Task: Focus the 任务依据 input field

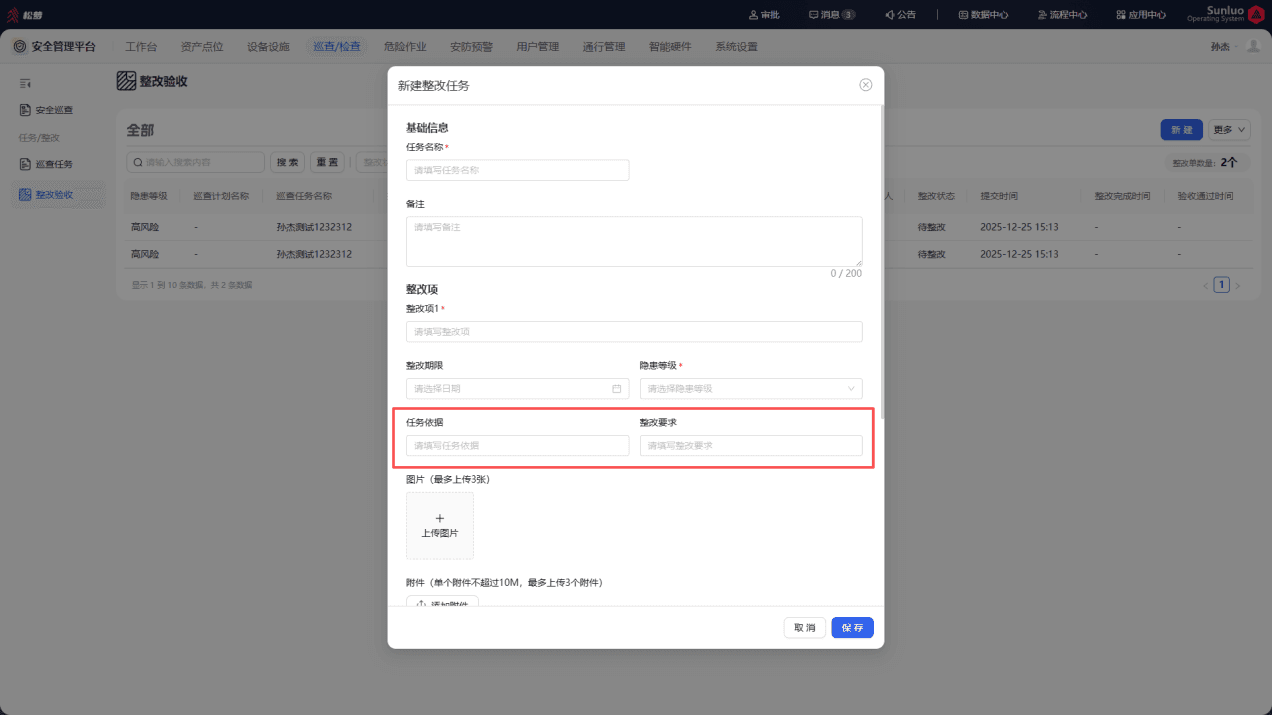Action: point(518,446)
